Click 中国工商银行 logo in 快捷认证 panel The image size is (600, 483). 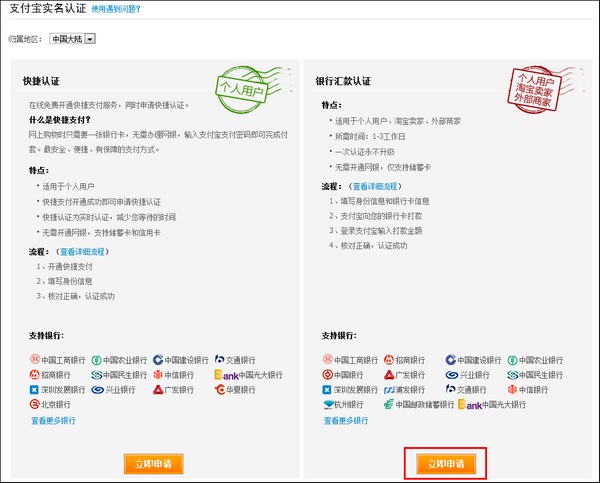57,360
